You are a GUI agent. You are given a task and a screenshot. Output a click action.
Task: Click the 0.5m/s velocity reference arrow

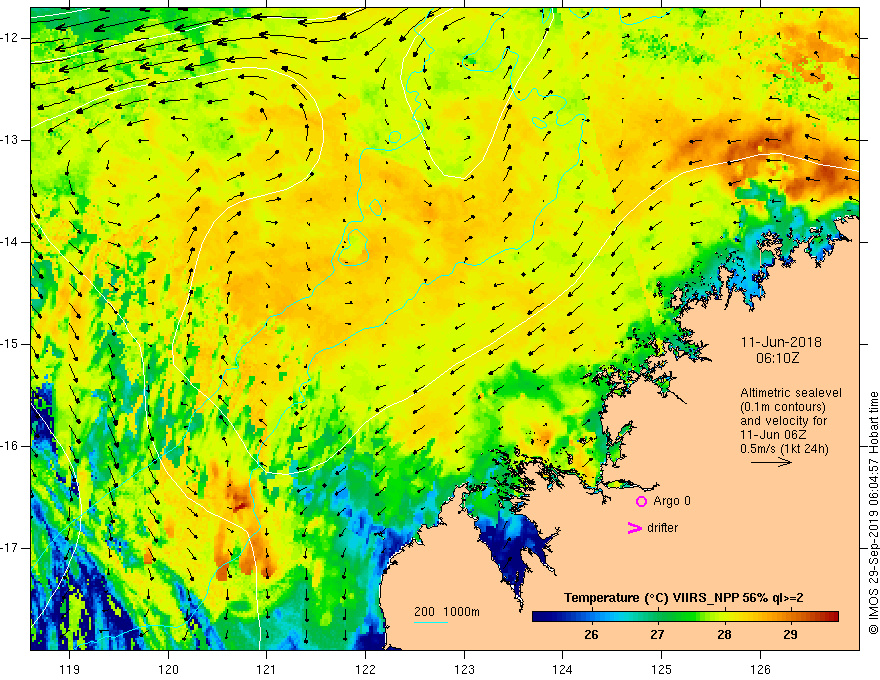click(x=771, y=462)
